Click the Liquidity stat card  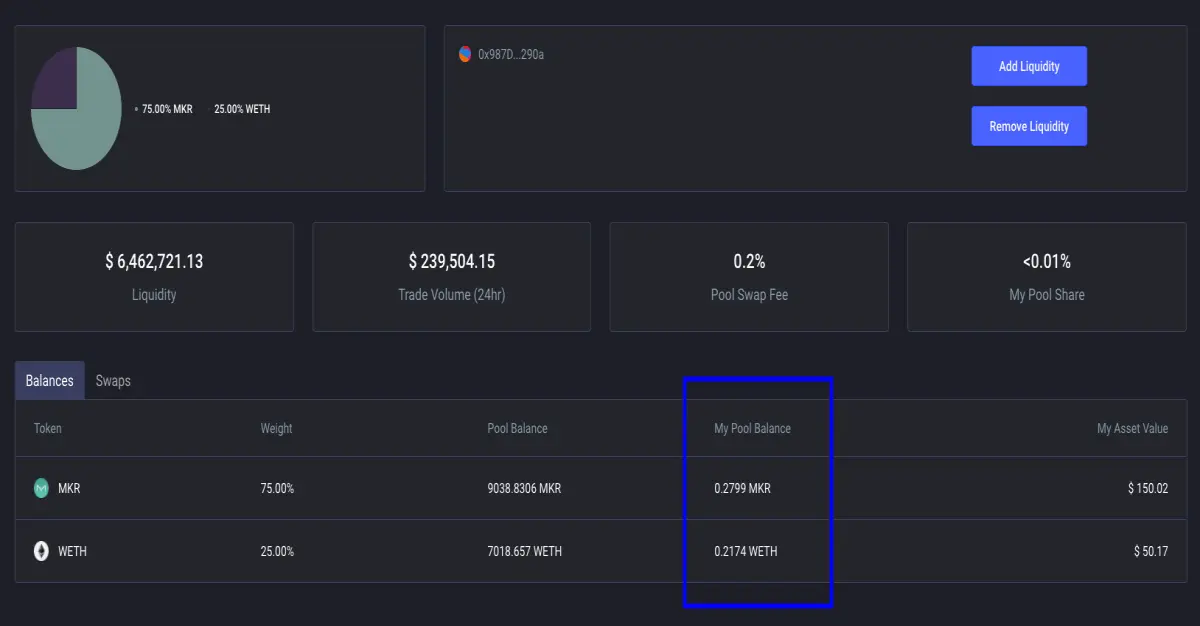click(154, 277)
